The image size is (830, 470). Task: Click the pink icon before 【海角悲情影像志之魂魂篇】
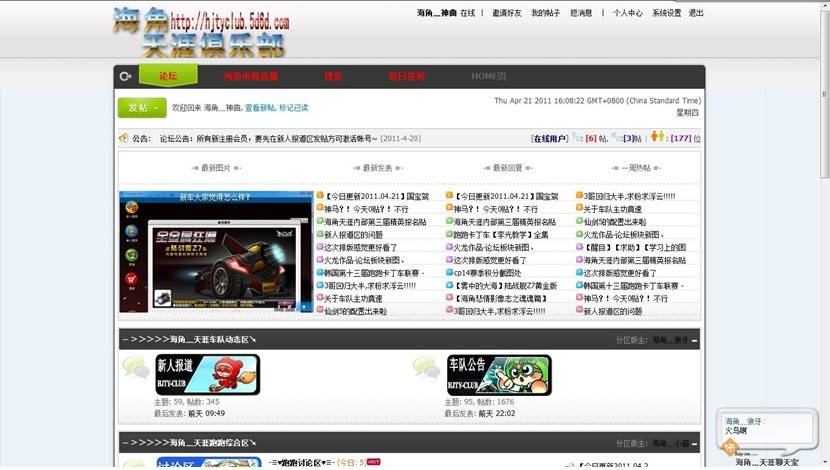(449, 297)
